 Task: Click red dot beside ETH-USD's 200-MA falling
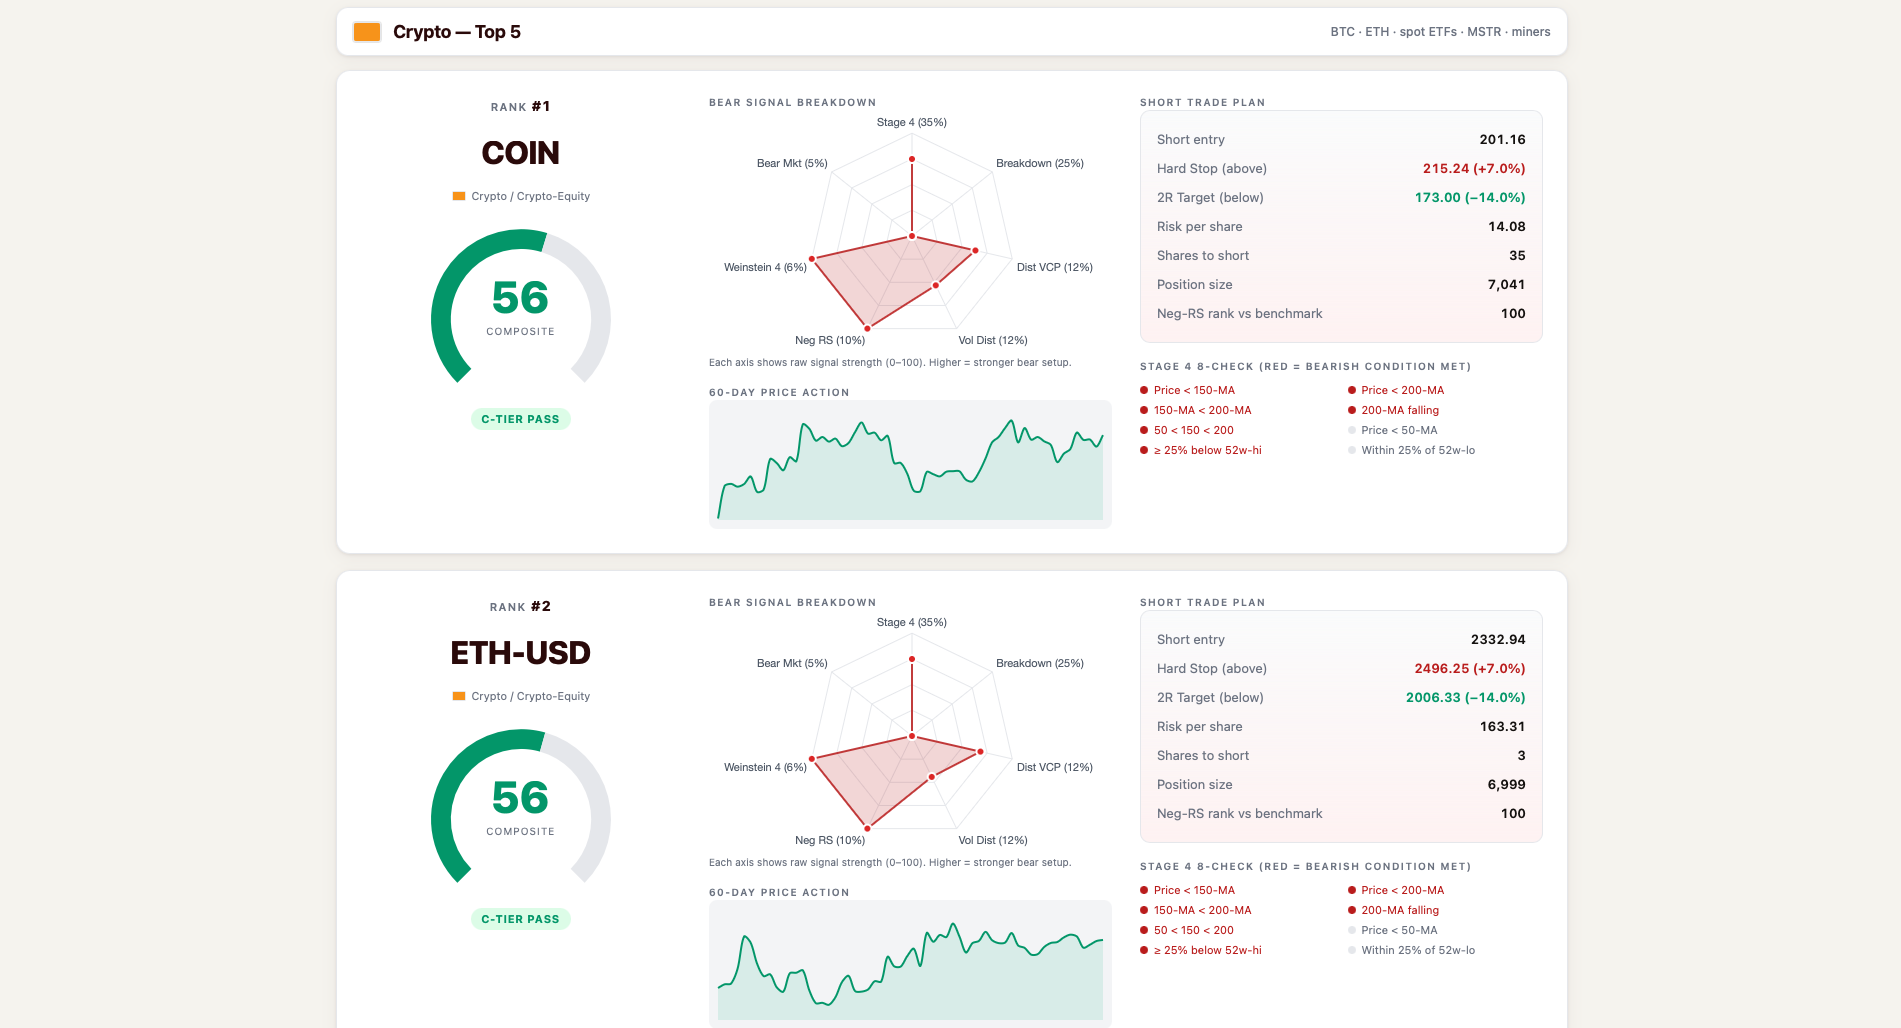[x=1352, y=911]
